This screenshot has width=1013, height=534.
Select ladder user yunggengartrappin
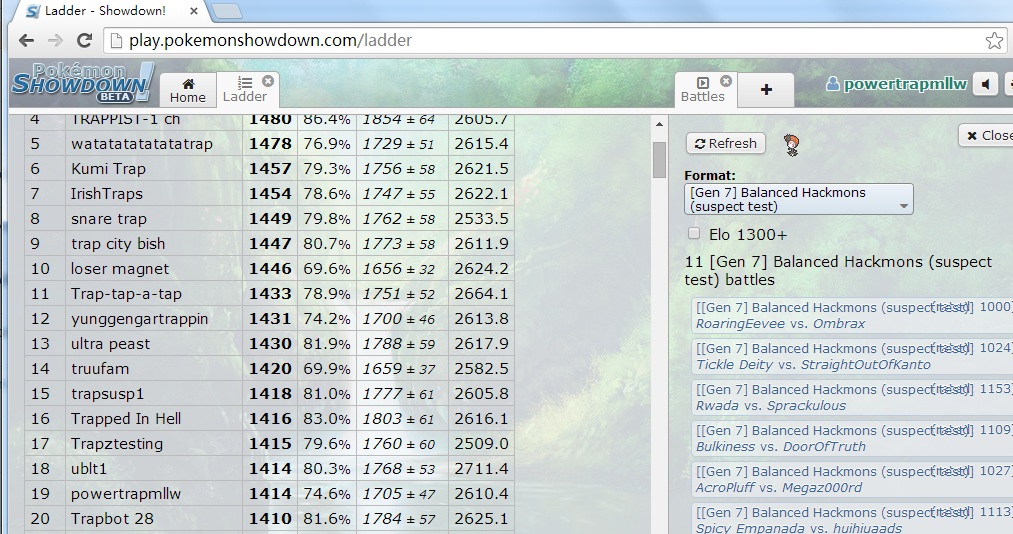pyautogui.click(x=140, y=319)
